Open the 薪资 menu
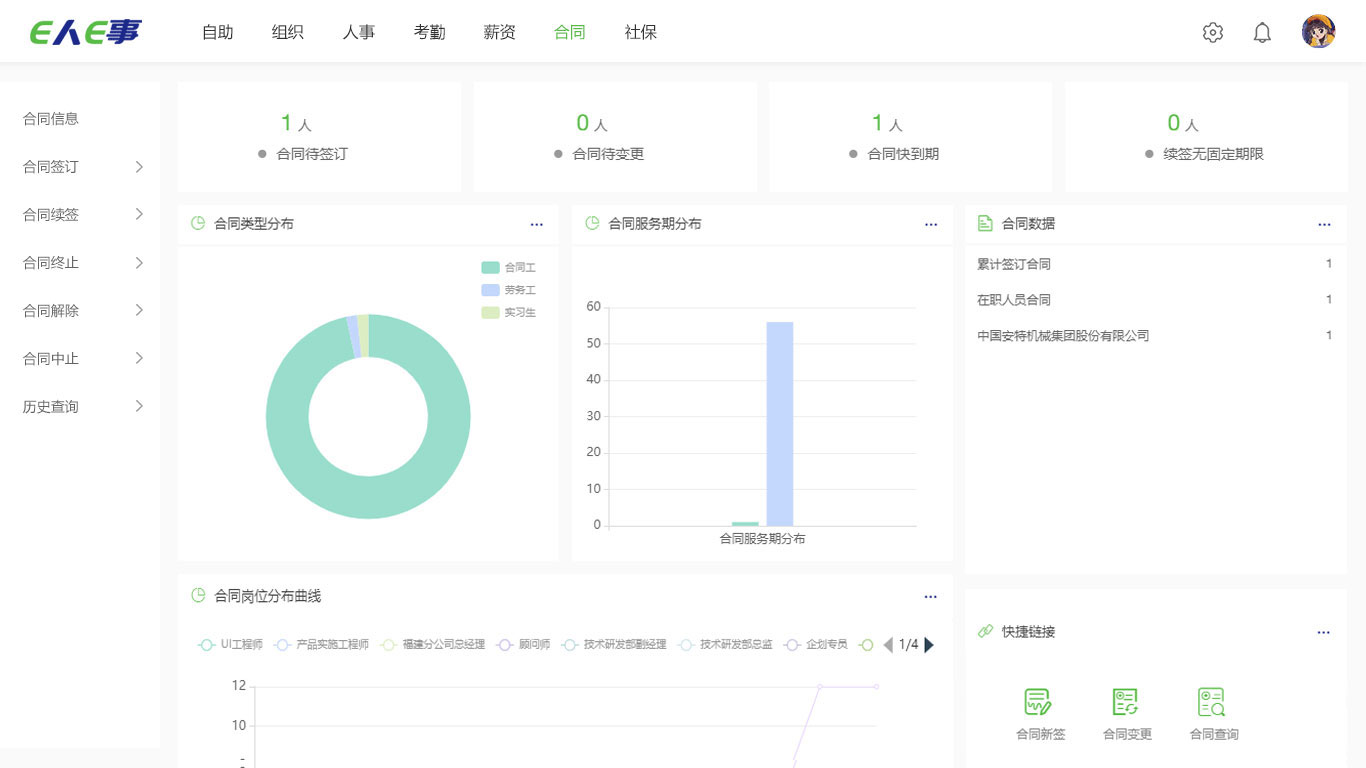Image resolution: width=1366 pixels, height=768 pixels. [x=500, y=32]
